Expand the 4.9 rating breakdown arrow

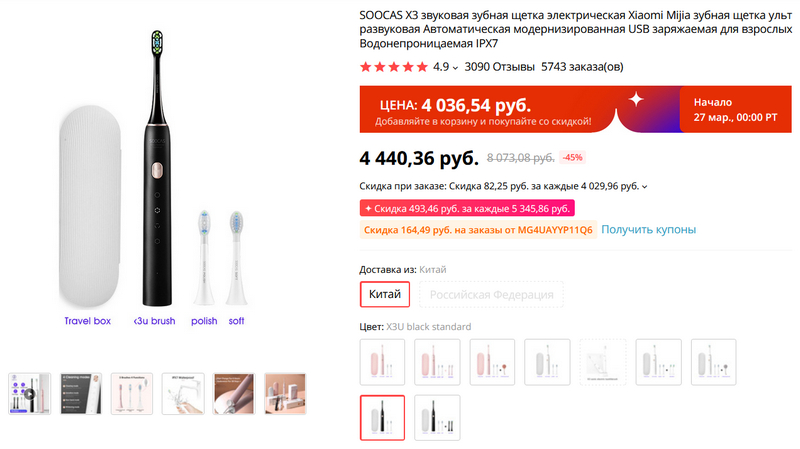tap(456, 68)
